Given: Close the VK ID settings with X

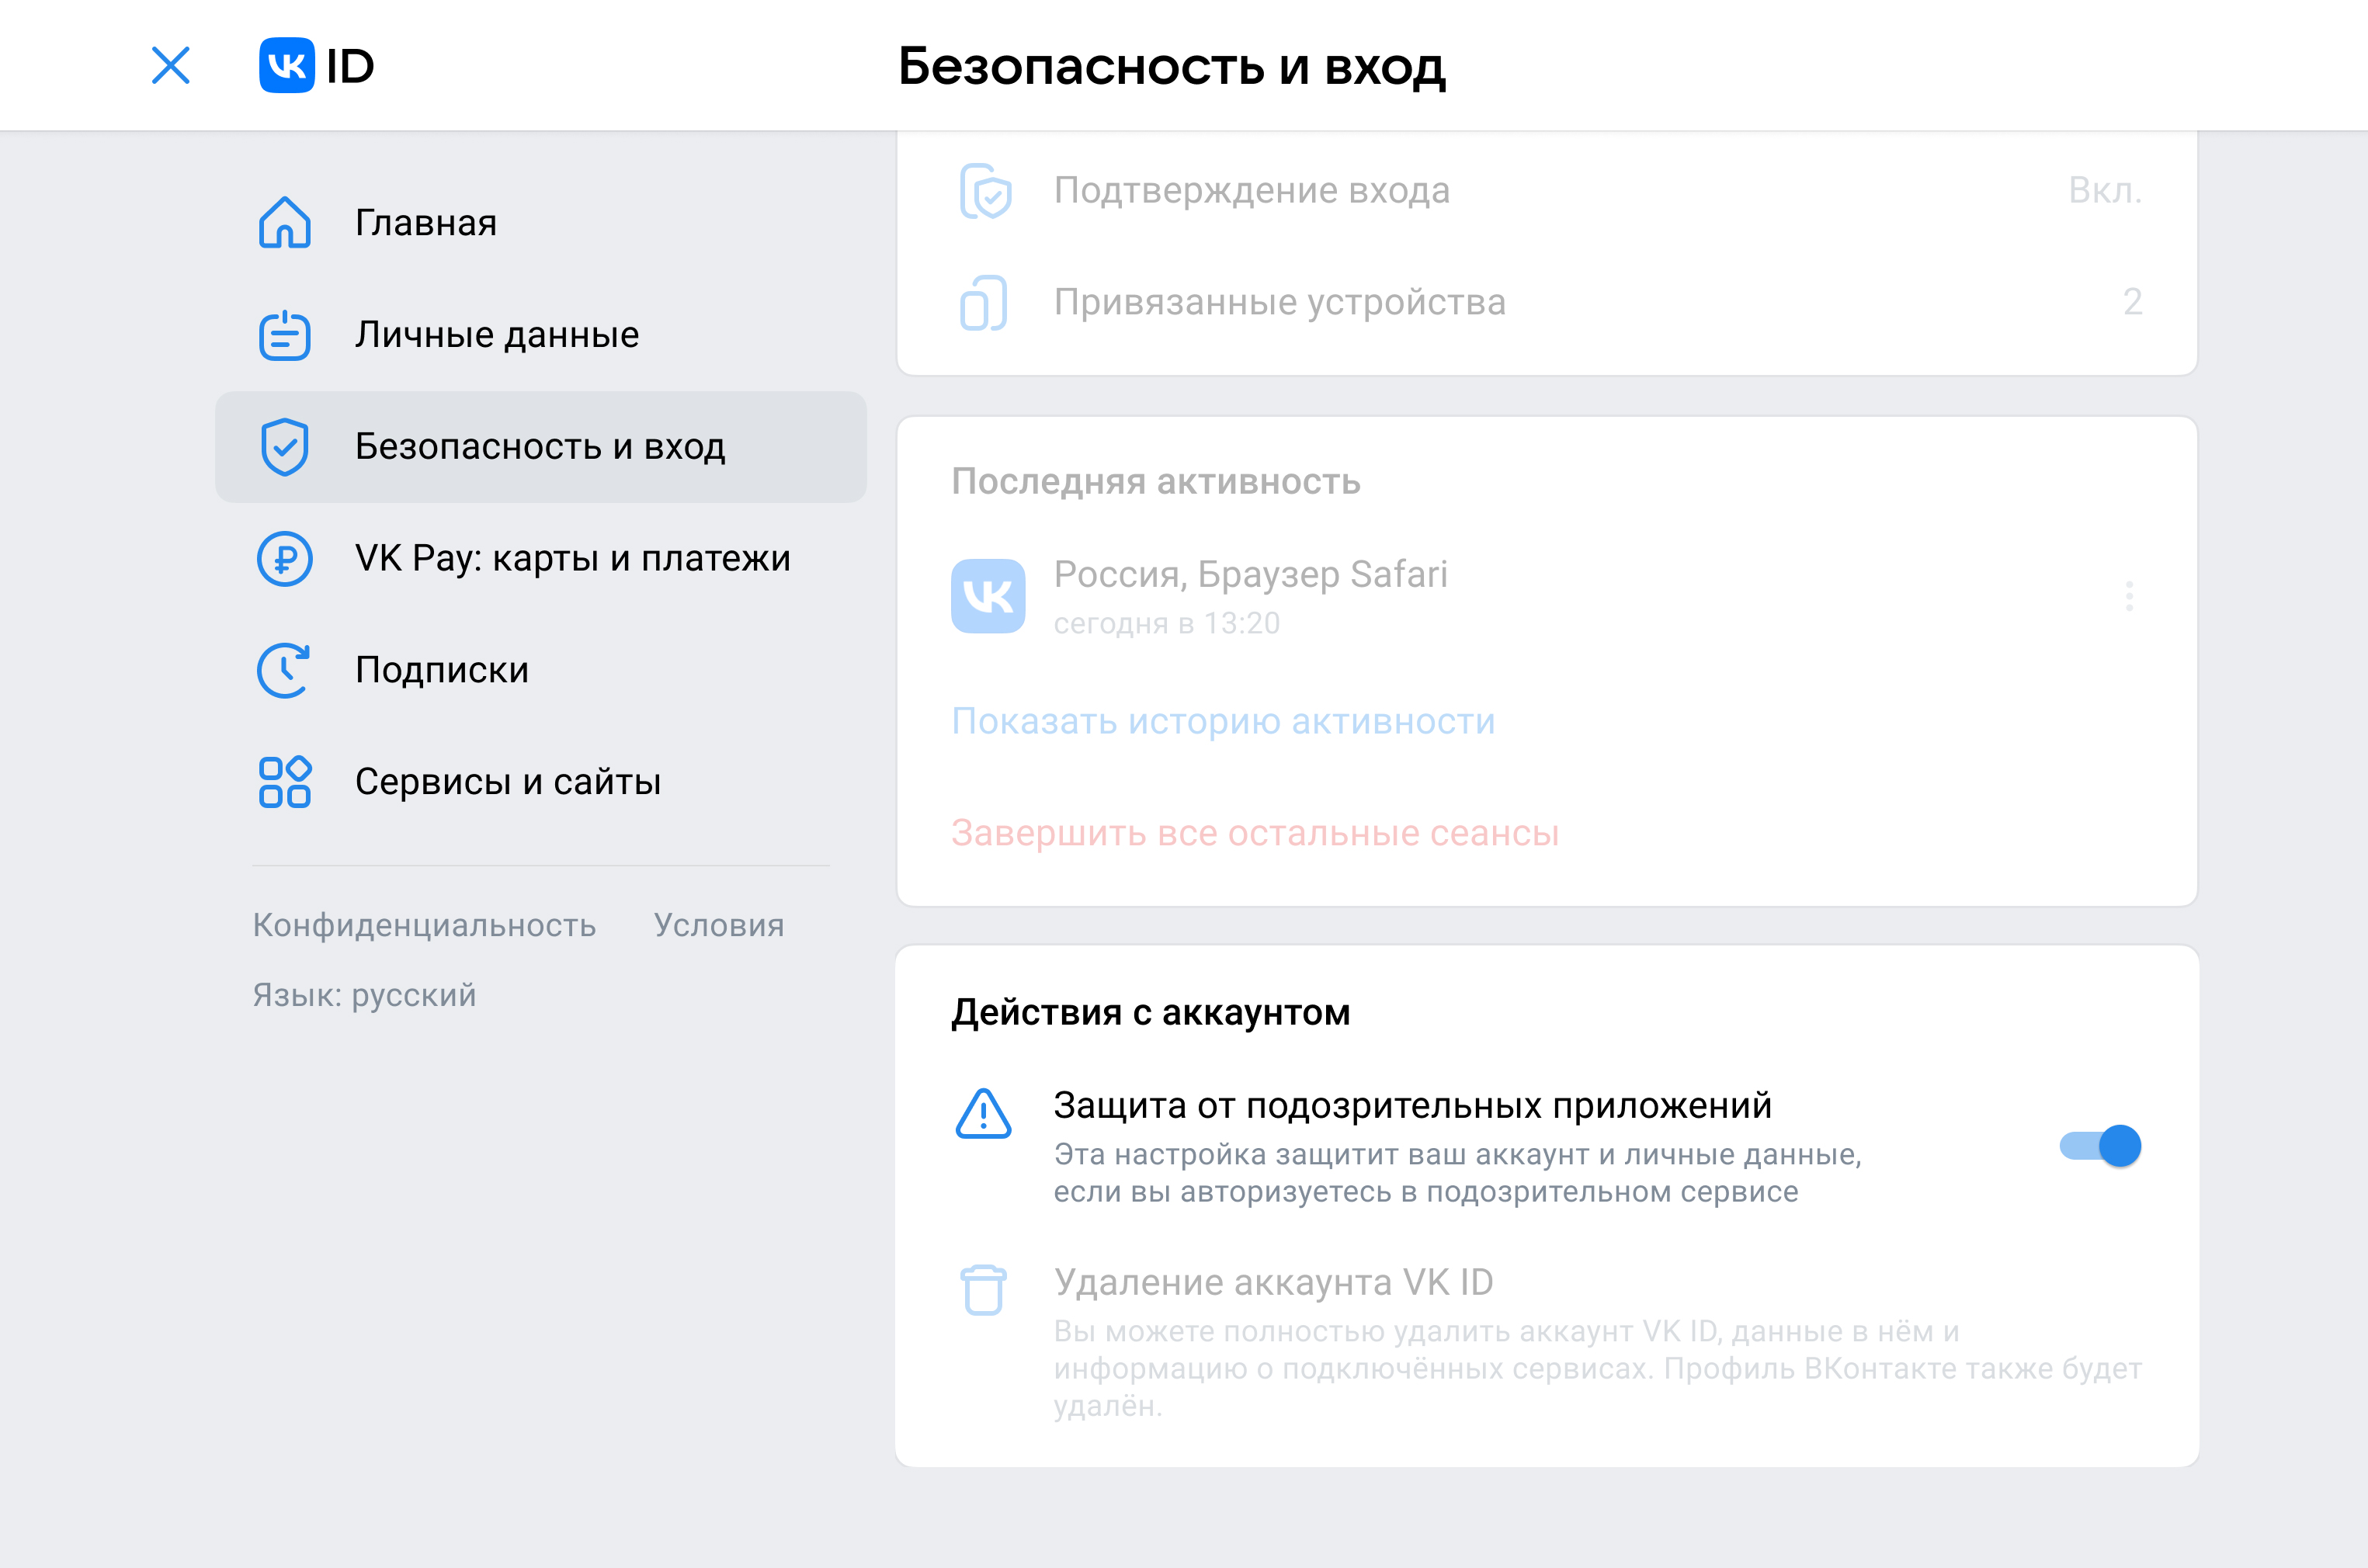Looking at the screenshot, I should coord(171,66).
